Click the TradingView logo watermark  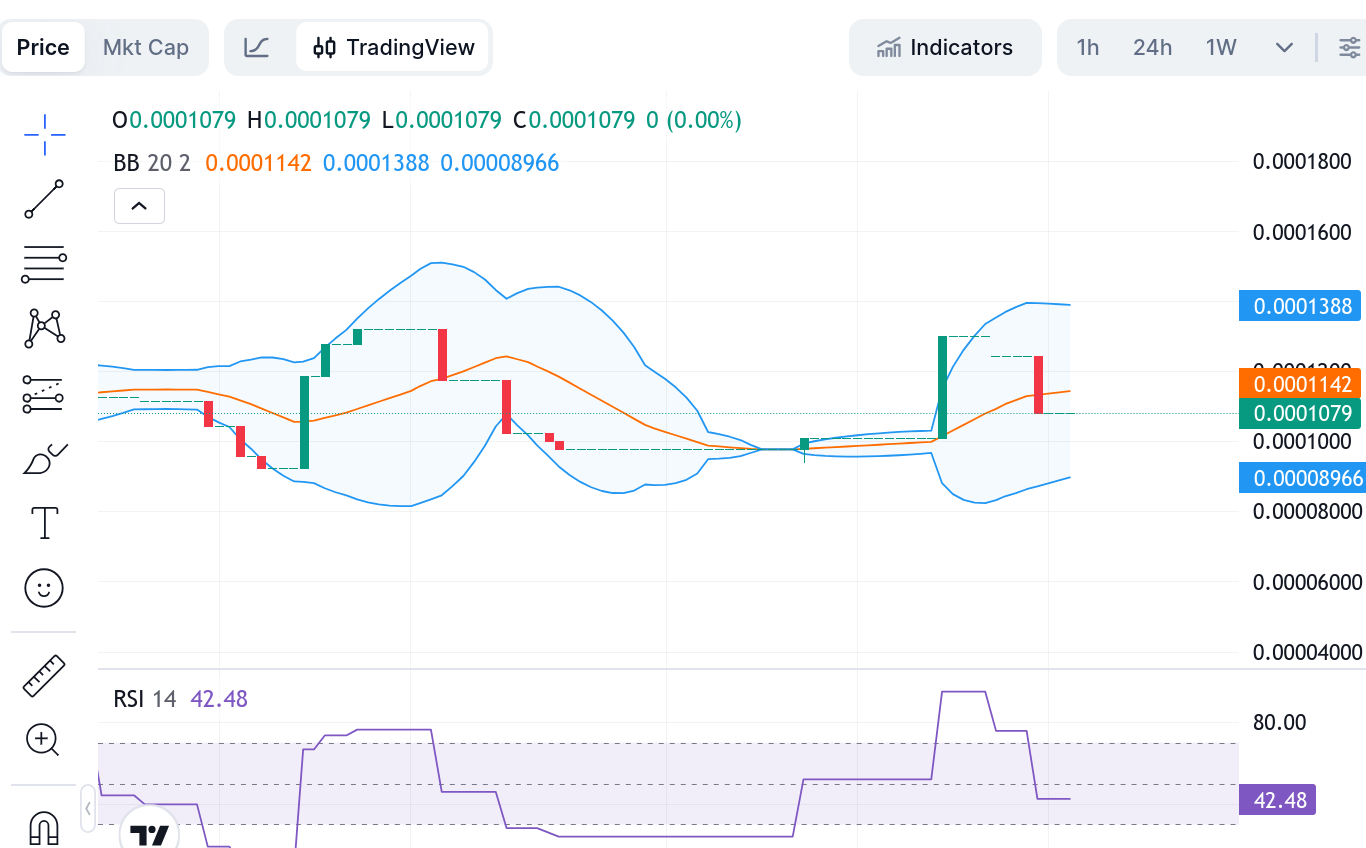150,833
